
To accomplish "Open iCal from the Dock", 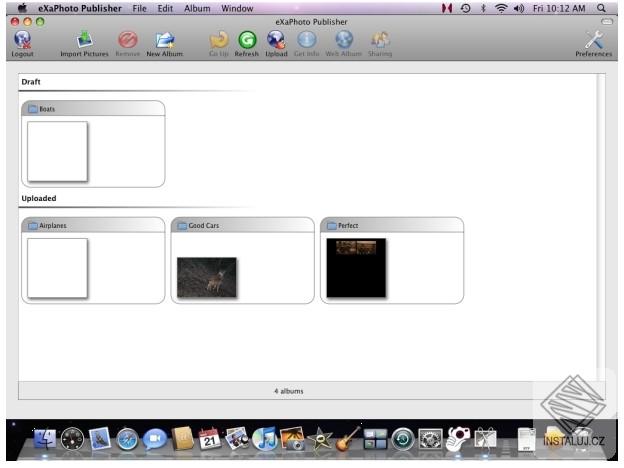I will (x=210, y=439).
